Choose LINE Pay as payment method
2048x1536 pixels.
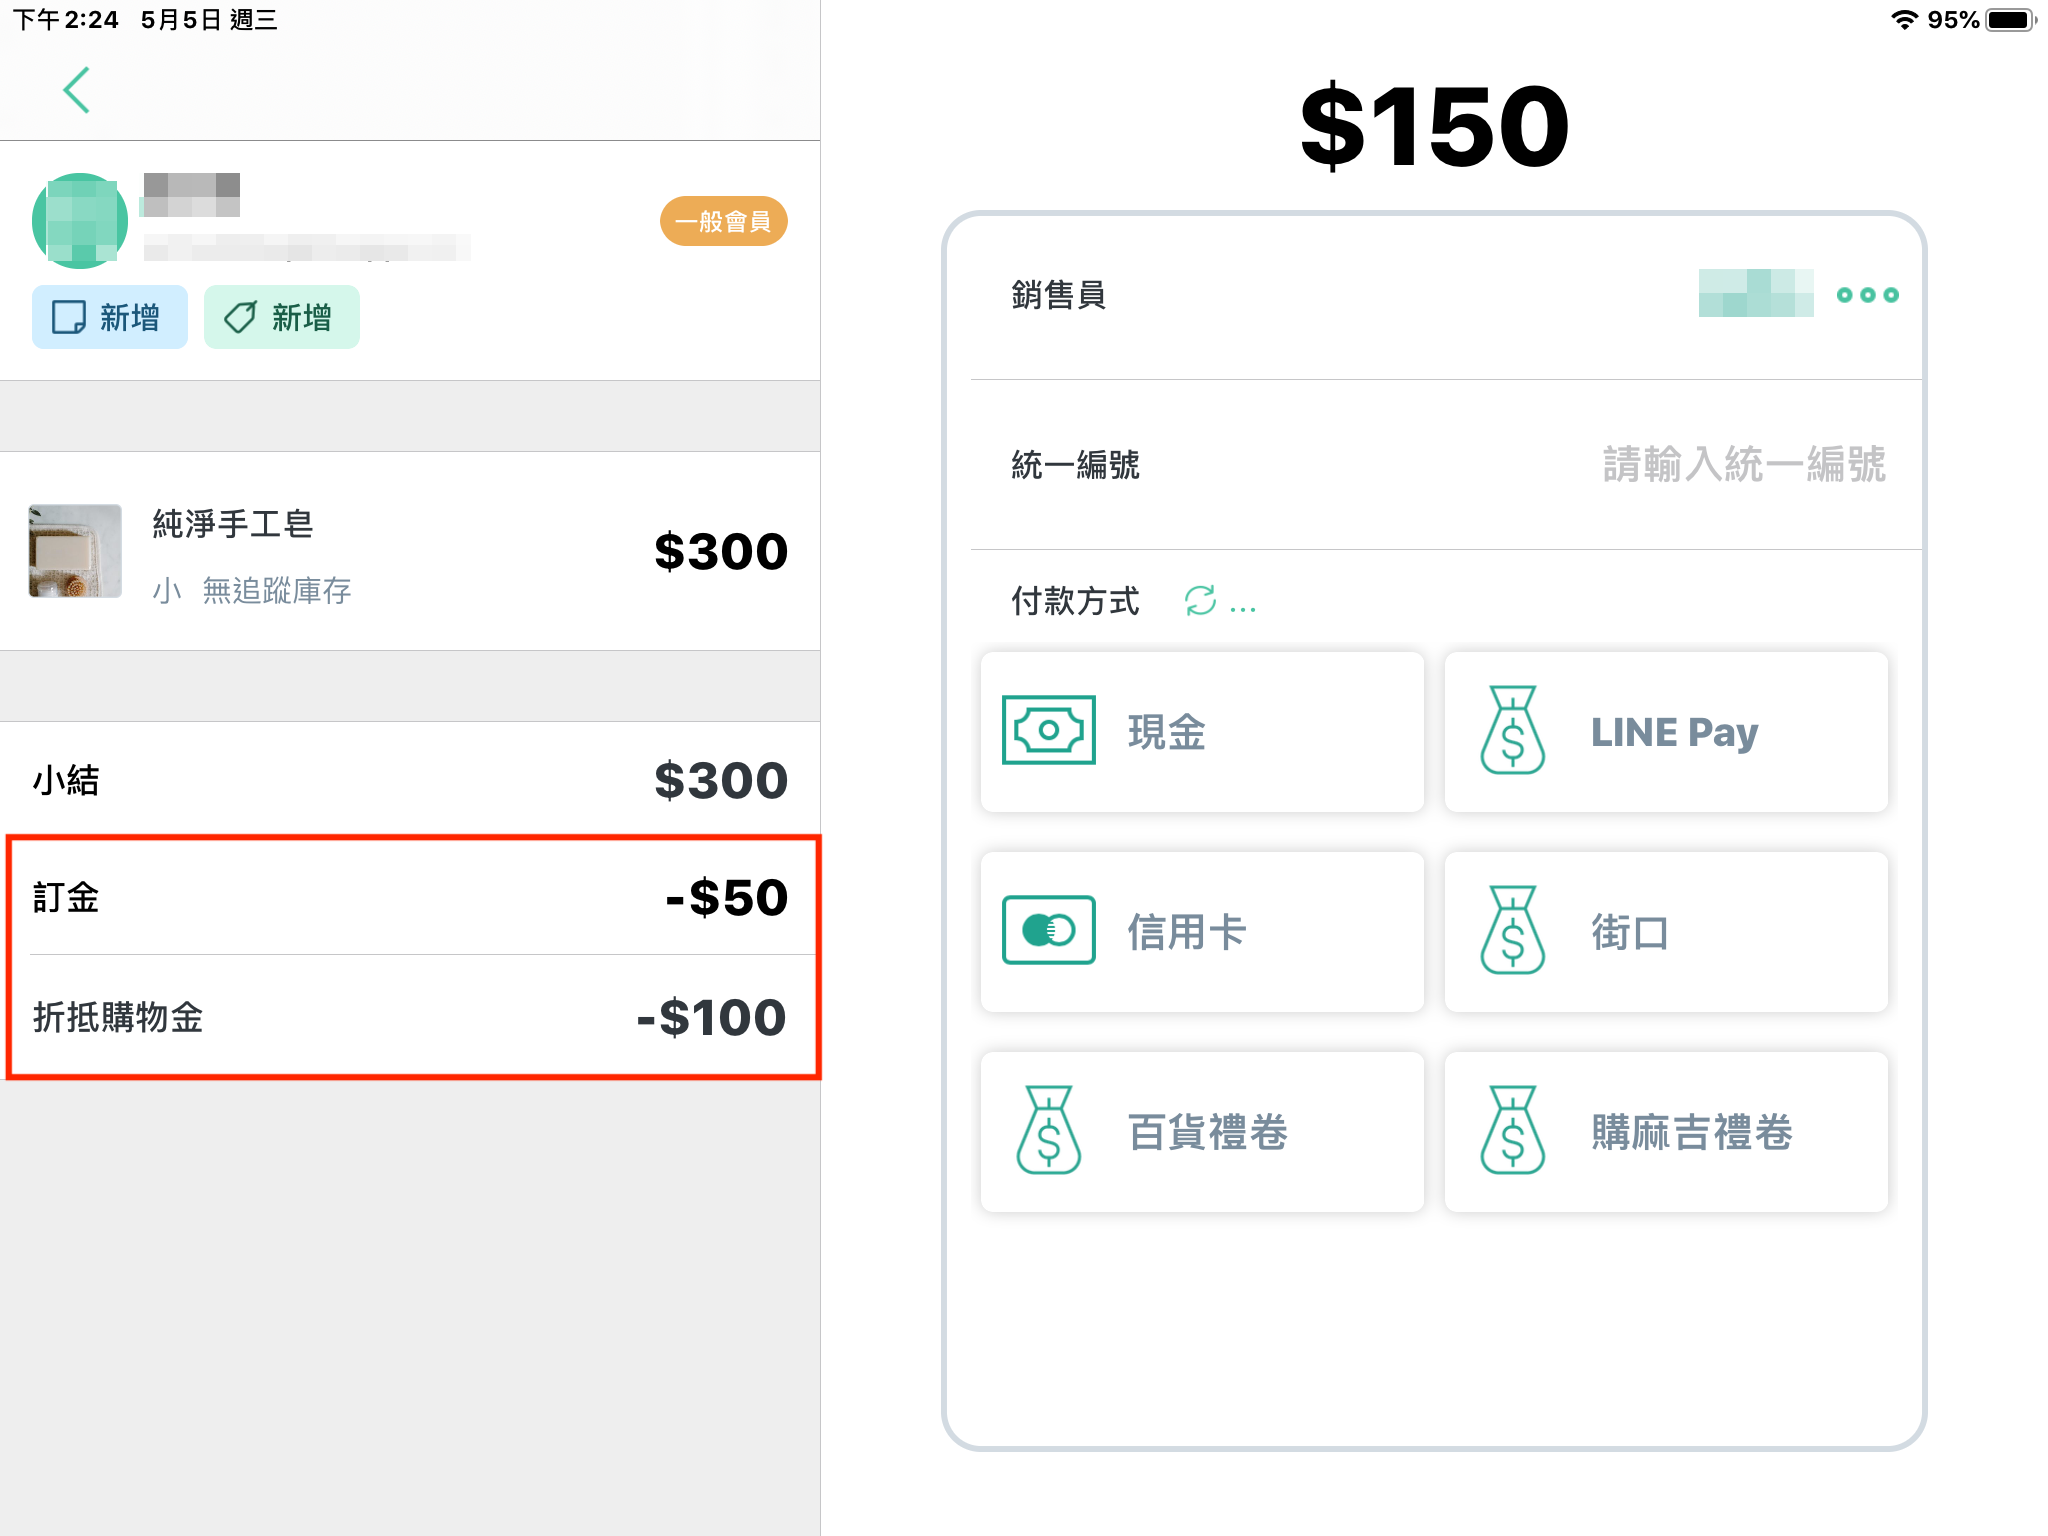[x=1666, y=732]
